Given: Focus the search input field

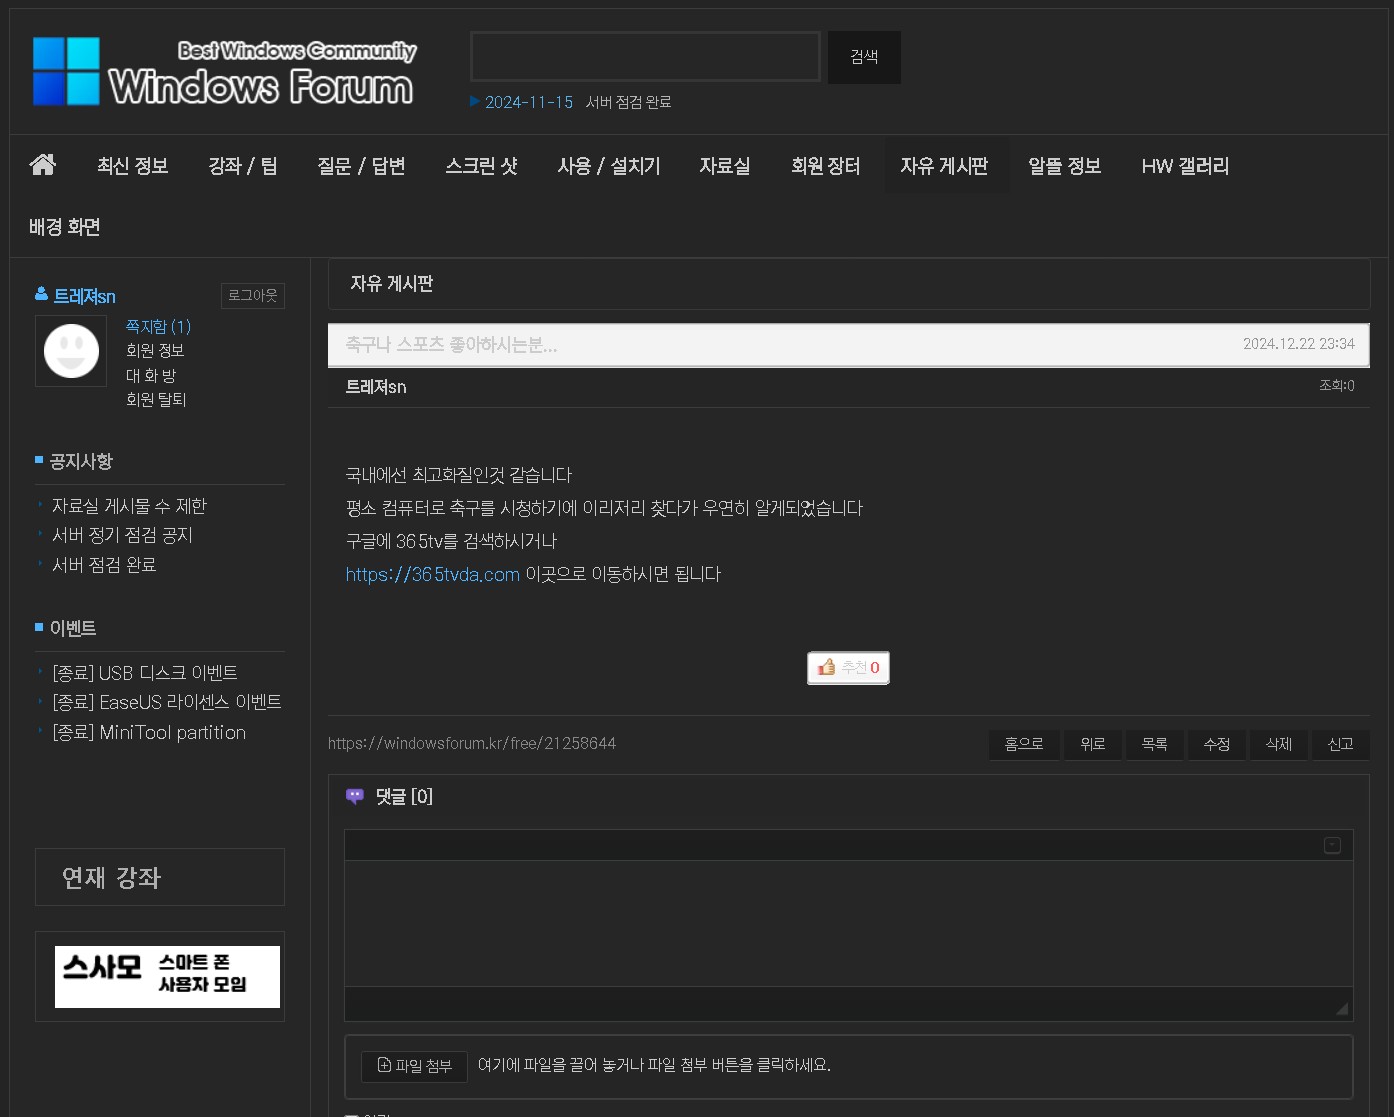Looking at the screenshot, I should pos(645,57).
